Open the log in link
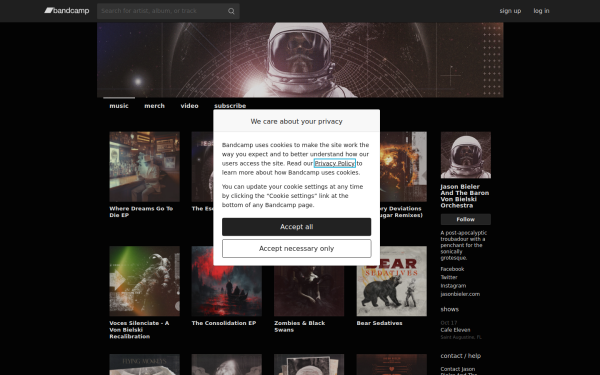This screenshot has width=600, height=375. tap(541, 11)
